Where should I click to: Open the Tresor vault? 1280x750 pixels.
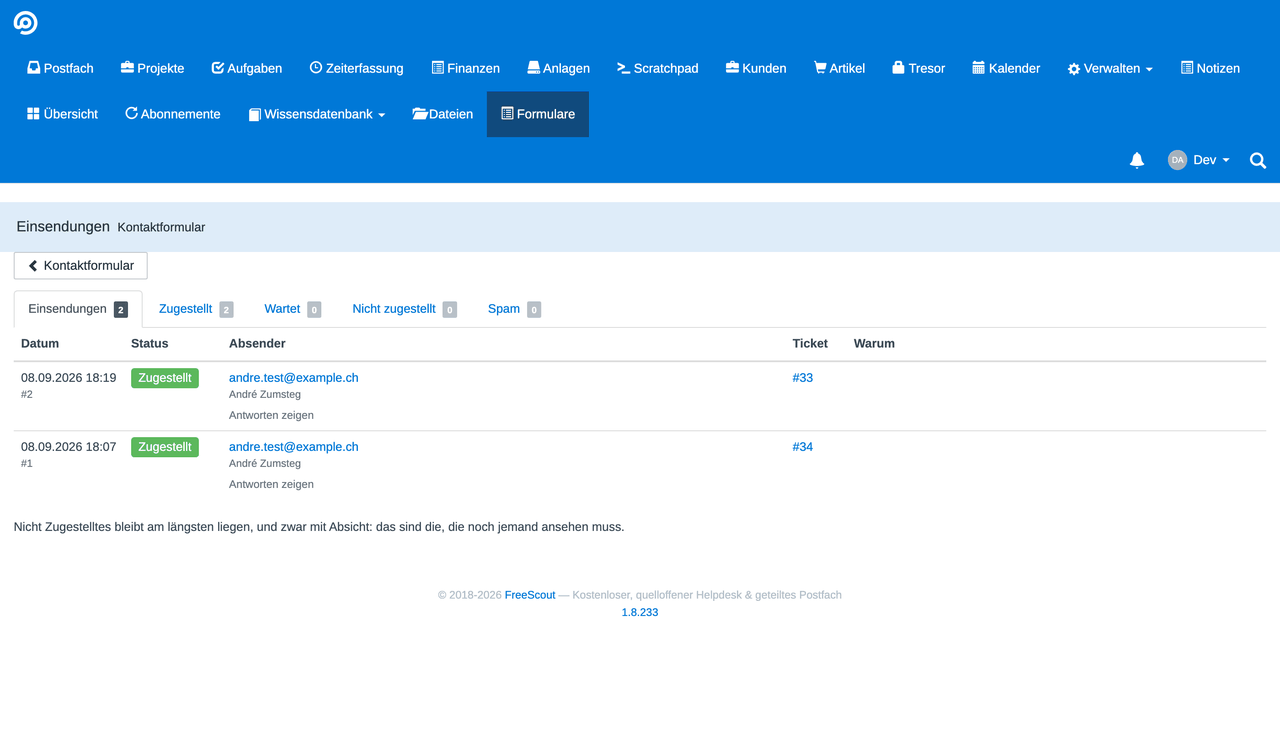918,68
